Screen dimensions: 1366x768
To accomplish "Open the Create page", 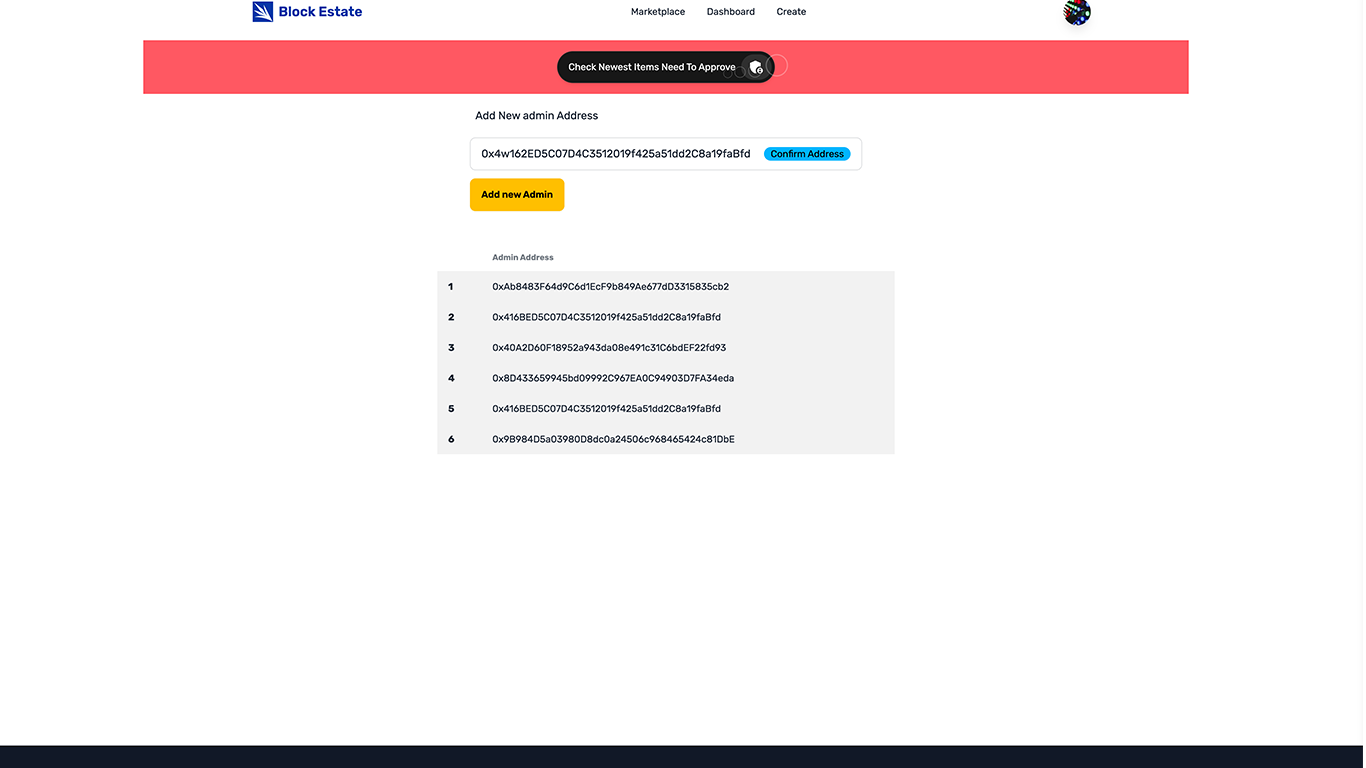I will click(791, 12).
